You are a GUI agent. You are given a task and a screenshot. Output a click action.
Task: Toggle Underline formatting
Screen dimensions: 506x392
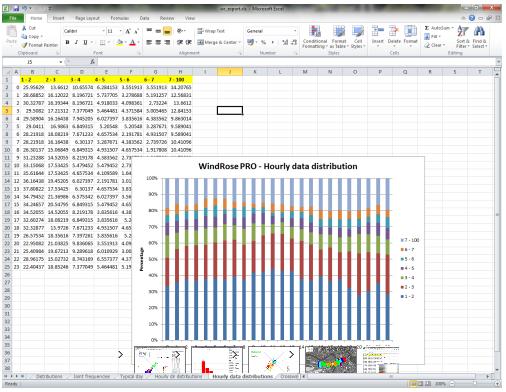[85, 43]
